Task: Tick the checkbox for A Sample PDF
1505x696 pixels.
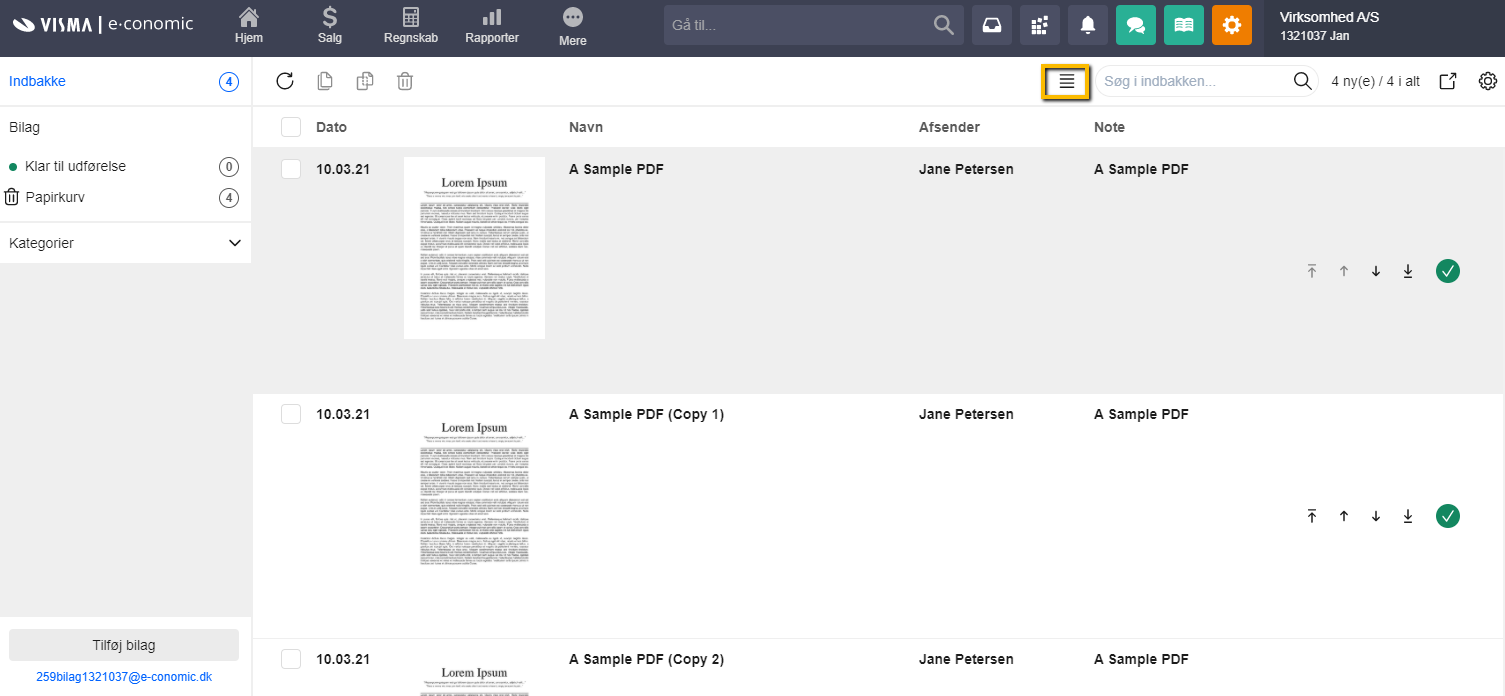Action: (x=291, y=169)
